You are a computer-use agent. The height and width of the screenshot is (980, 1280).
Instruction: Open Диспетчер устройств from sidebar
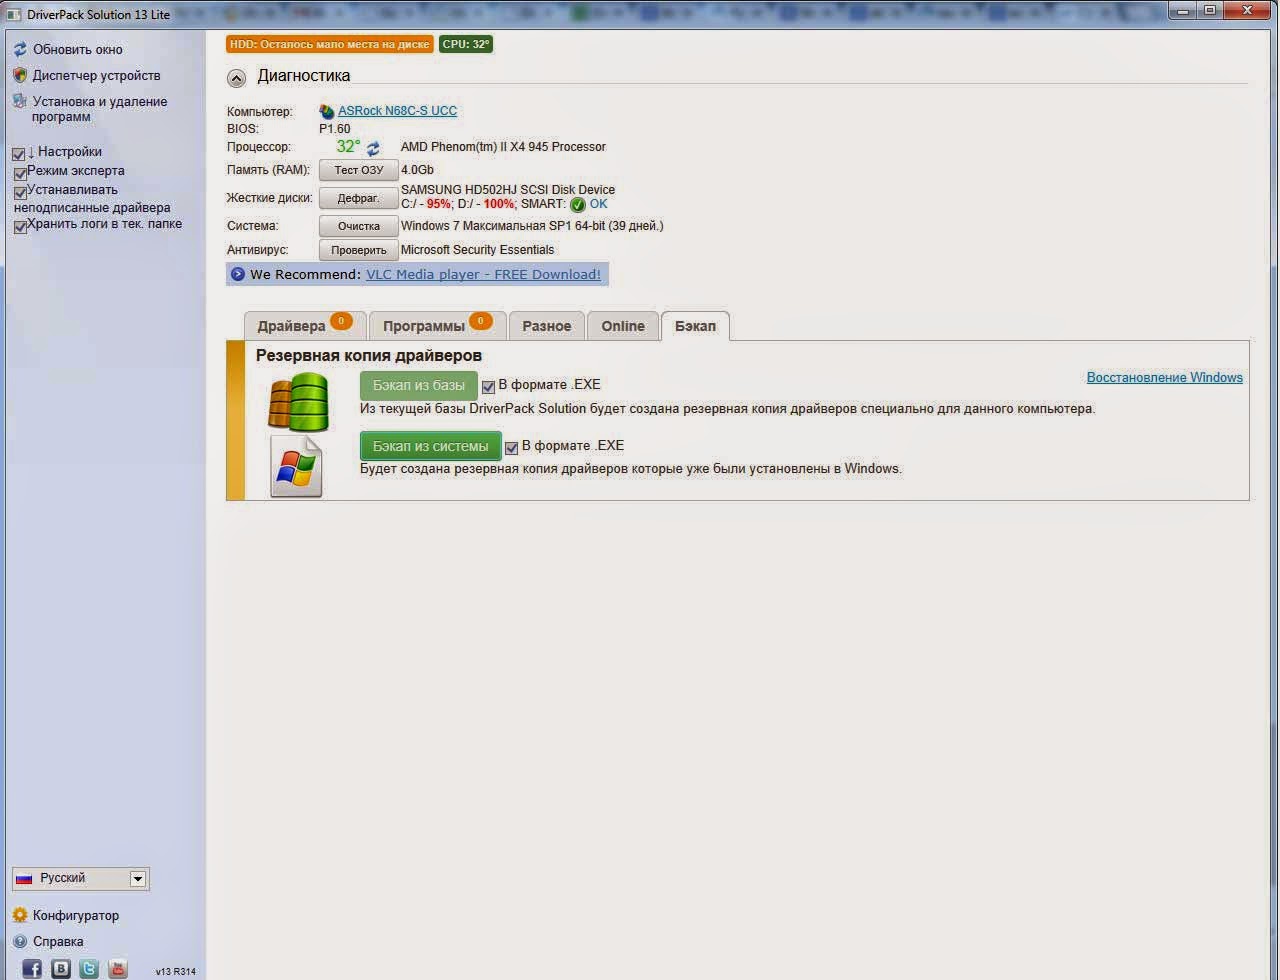click(x=96, y=75)
